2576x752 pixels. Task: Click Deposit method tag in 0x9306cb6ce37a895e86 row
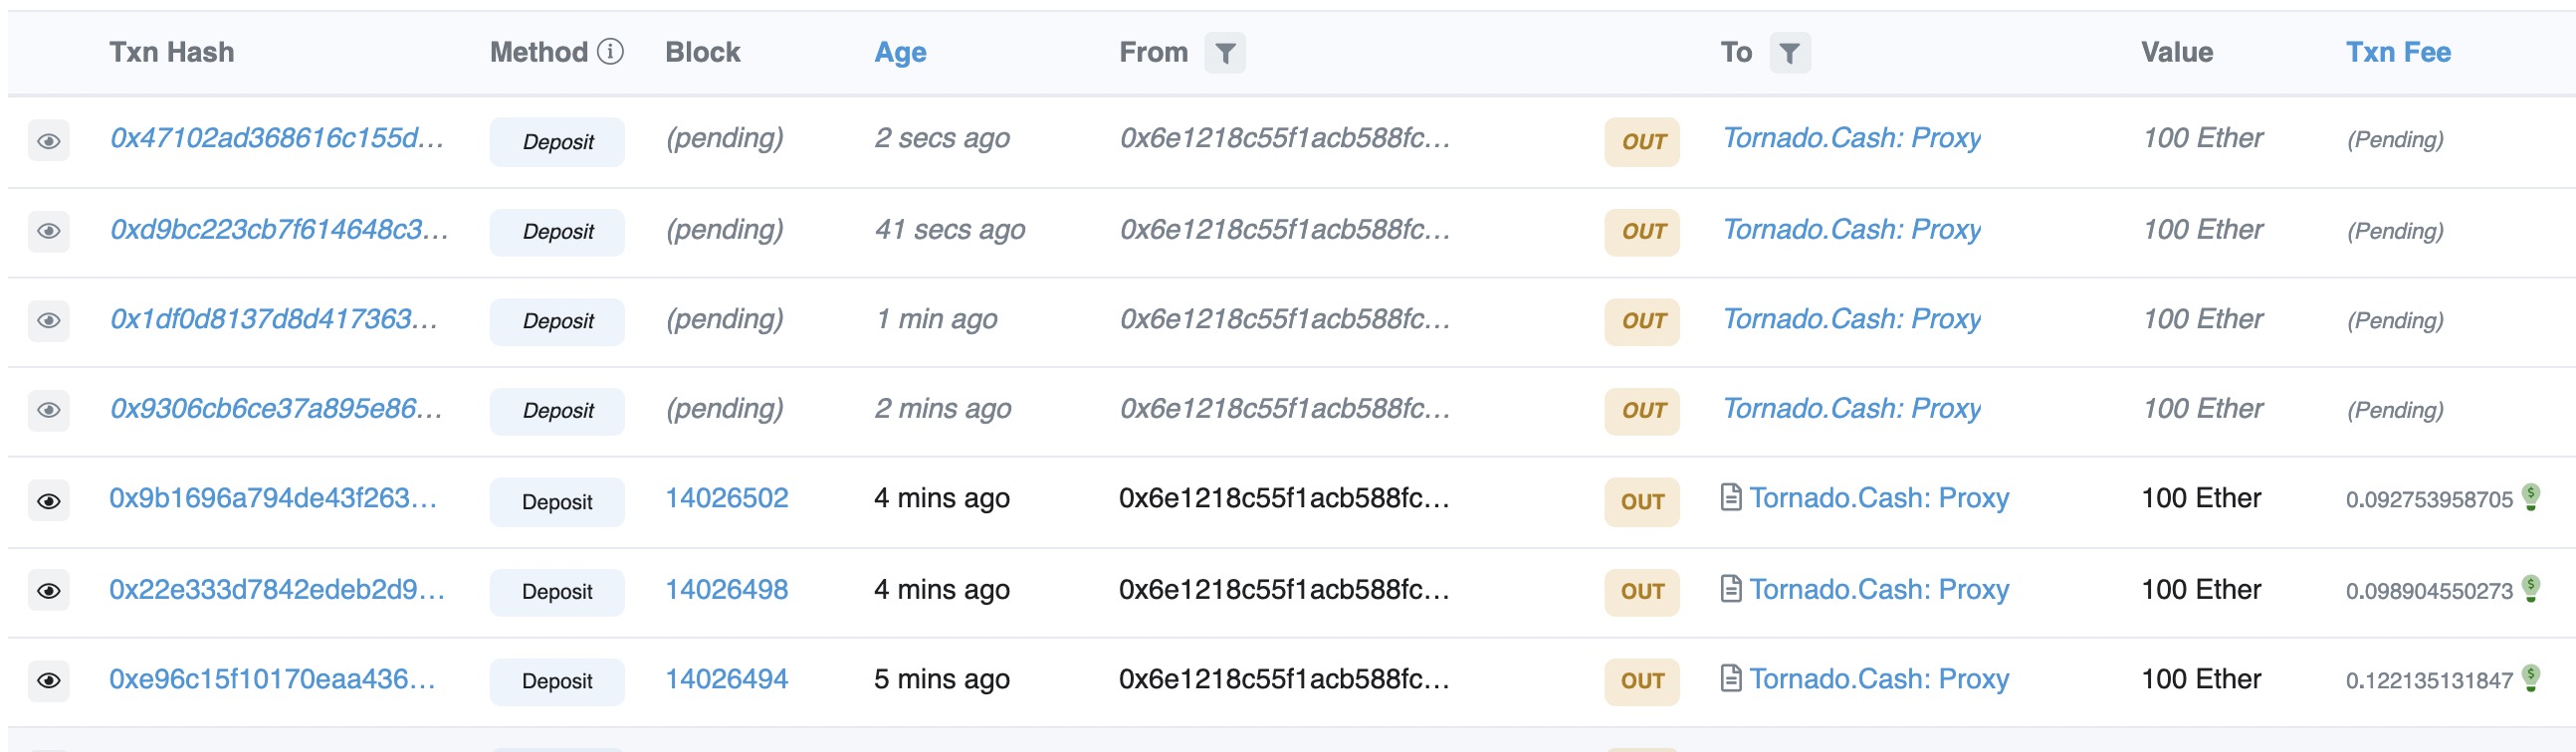557,411
